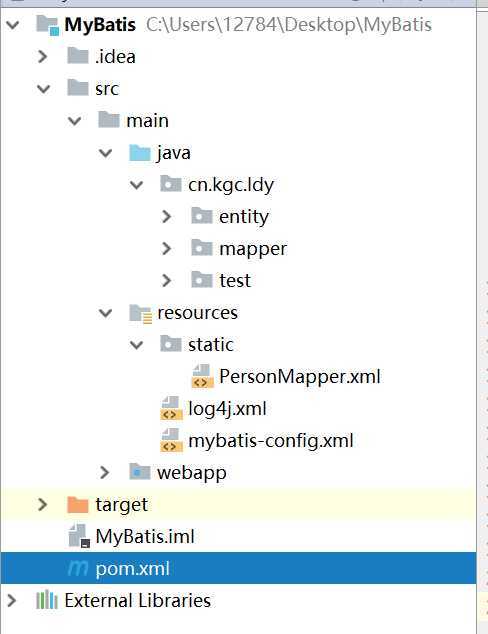Click the PersonMapper.xml file icon

(202, 376)
